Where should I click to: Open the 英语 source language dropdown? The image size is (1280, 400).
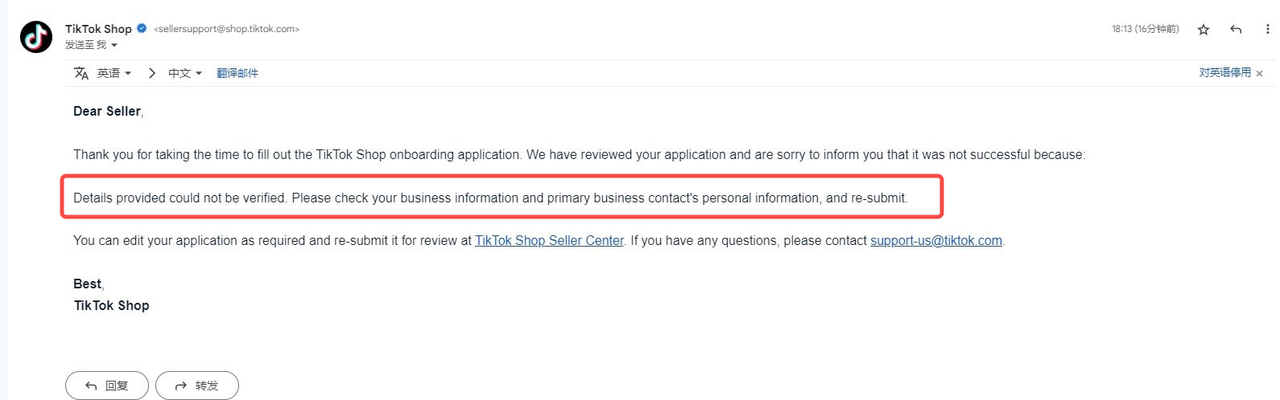114,73
